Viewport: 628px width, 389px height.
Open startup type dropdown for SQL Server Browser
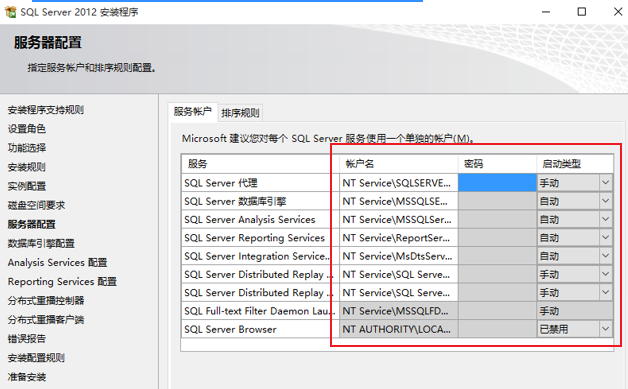pyautogui.click(x=606, y=329)
